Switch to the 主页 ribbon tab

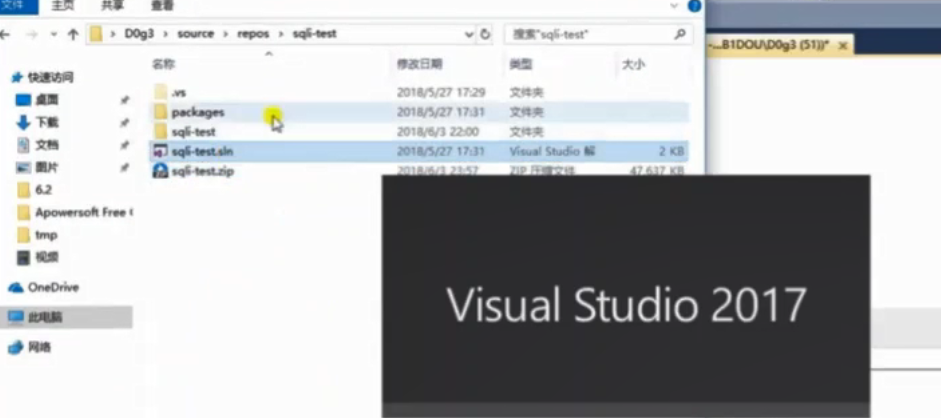[x=62, y=7]
